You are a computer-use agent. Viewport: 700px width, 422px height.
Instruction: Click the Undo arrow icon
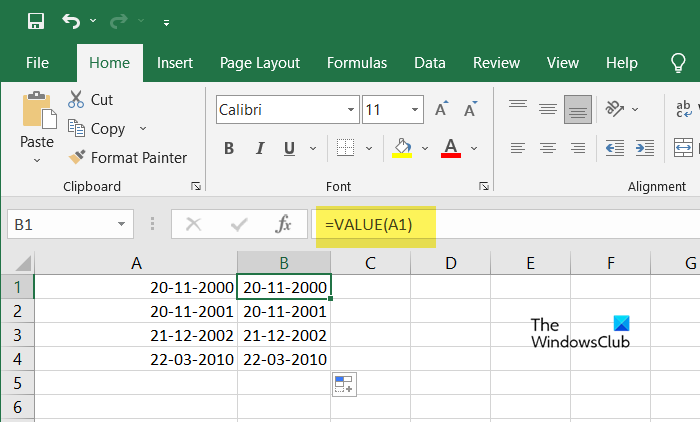(x=71, y=21)
